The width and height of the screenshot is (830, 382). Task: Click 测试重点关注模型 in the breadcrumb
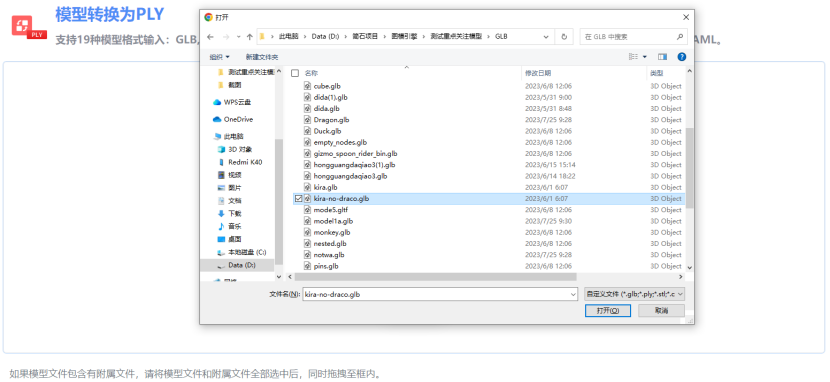pos(456,37)
